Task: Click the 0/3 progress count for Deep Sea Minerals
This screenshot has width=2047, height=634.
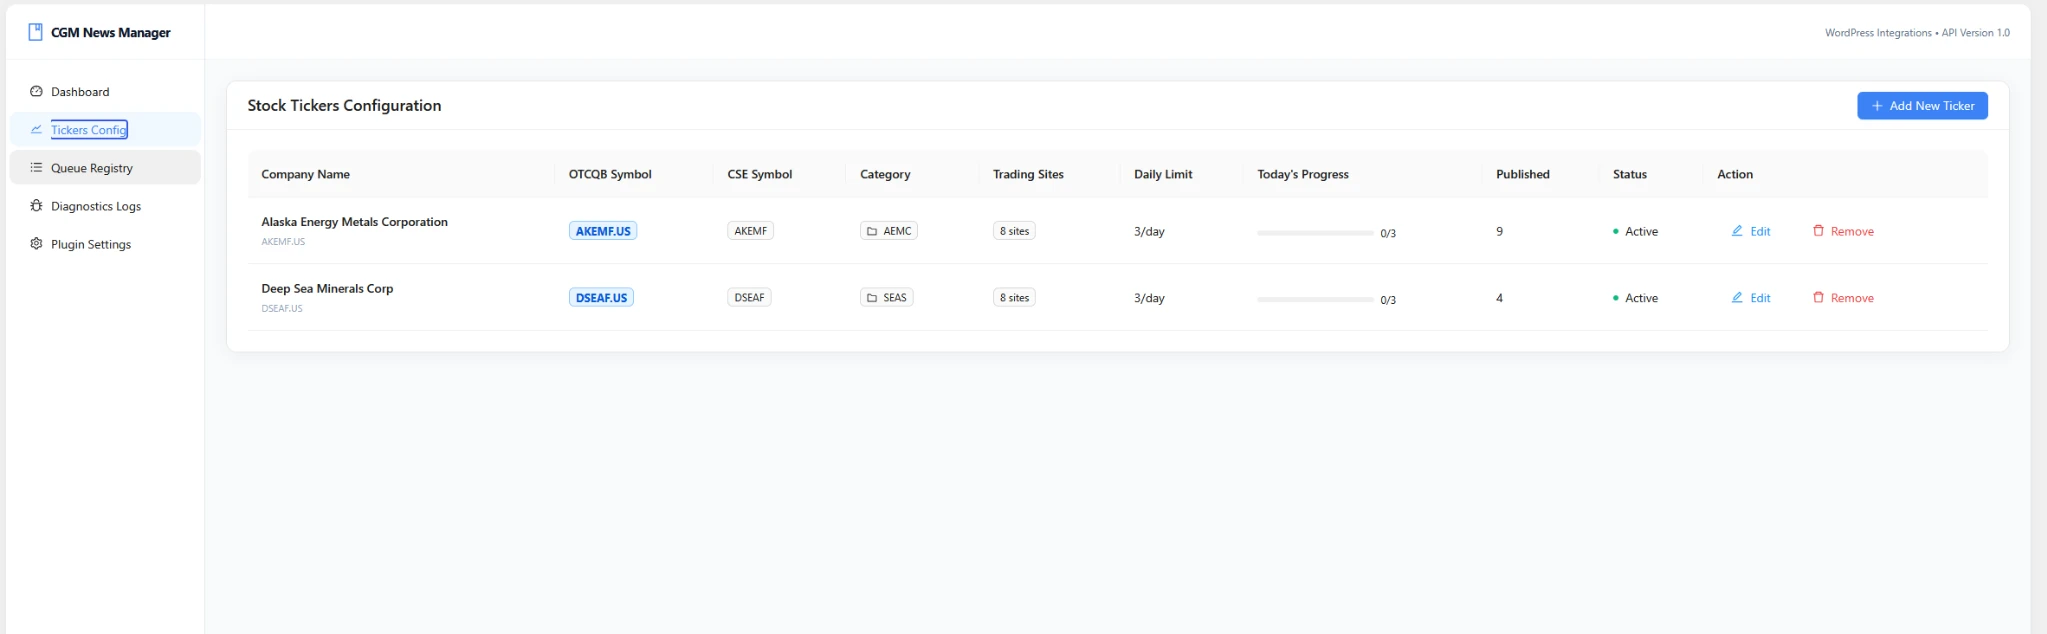Action: (1388, 300)
